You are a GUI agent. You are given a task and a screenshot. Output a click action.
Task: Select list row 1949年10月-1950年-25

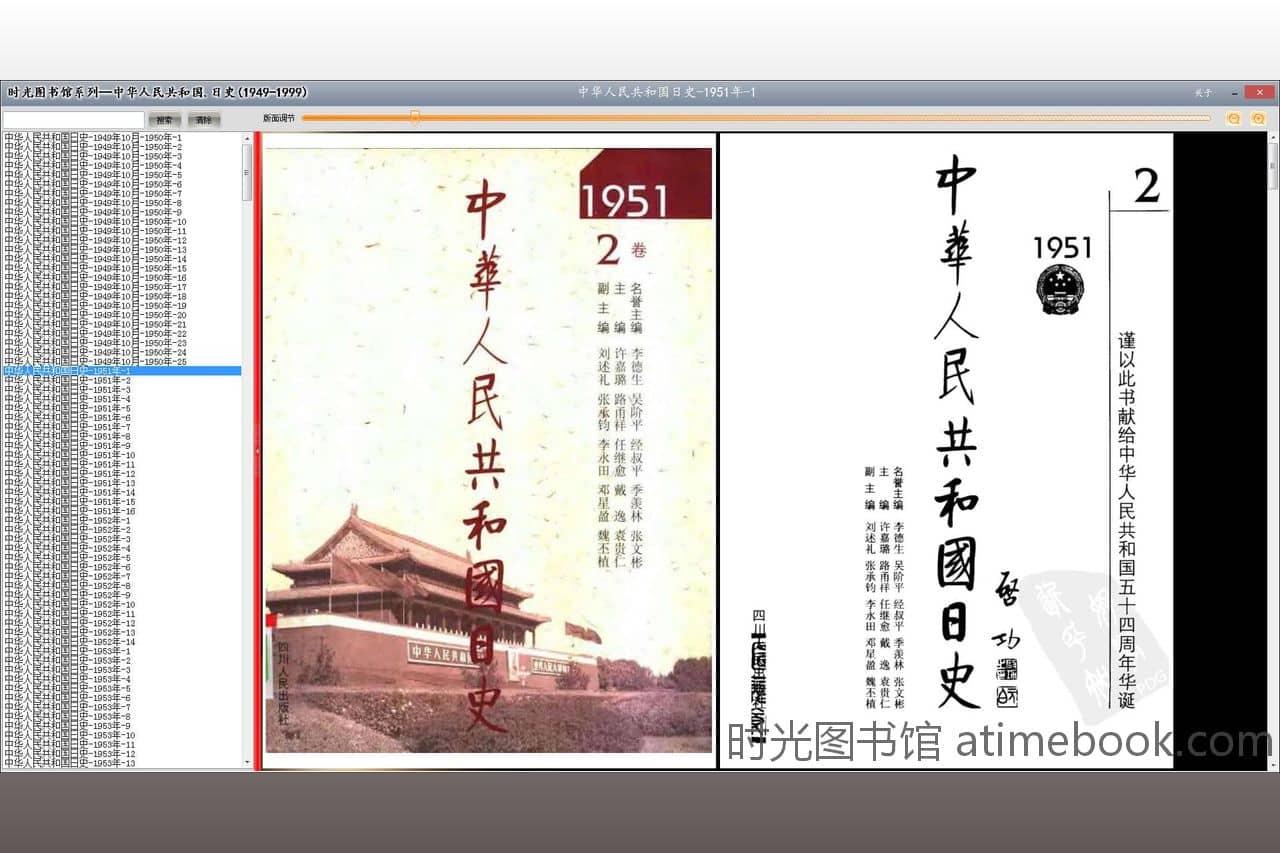pos(121,361)
